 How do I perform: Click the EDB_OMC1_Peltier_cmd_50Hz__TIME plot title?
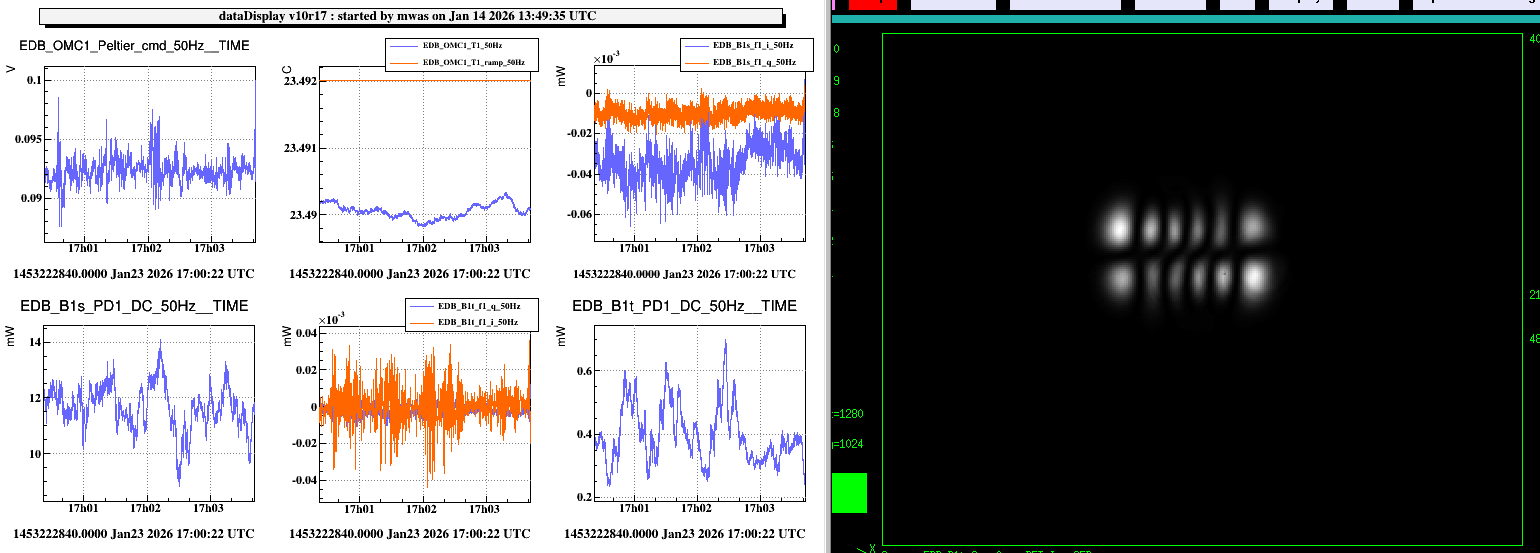pyautogui.click(x=134, y=46)
